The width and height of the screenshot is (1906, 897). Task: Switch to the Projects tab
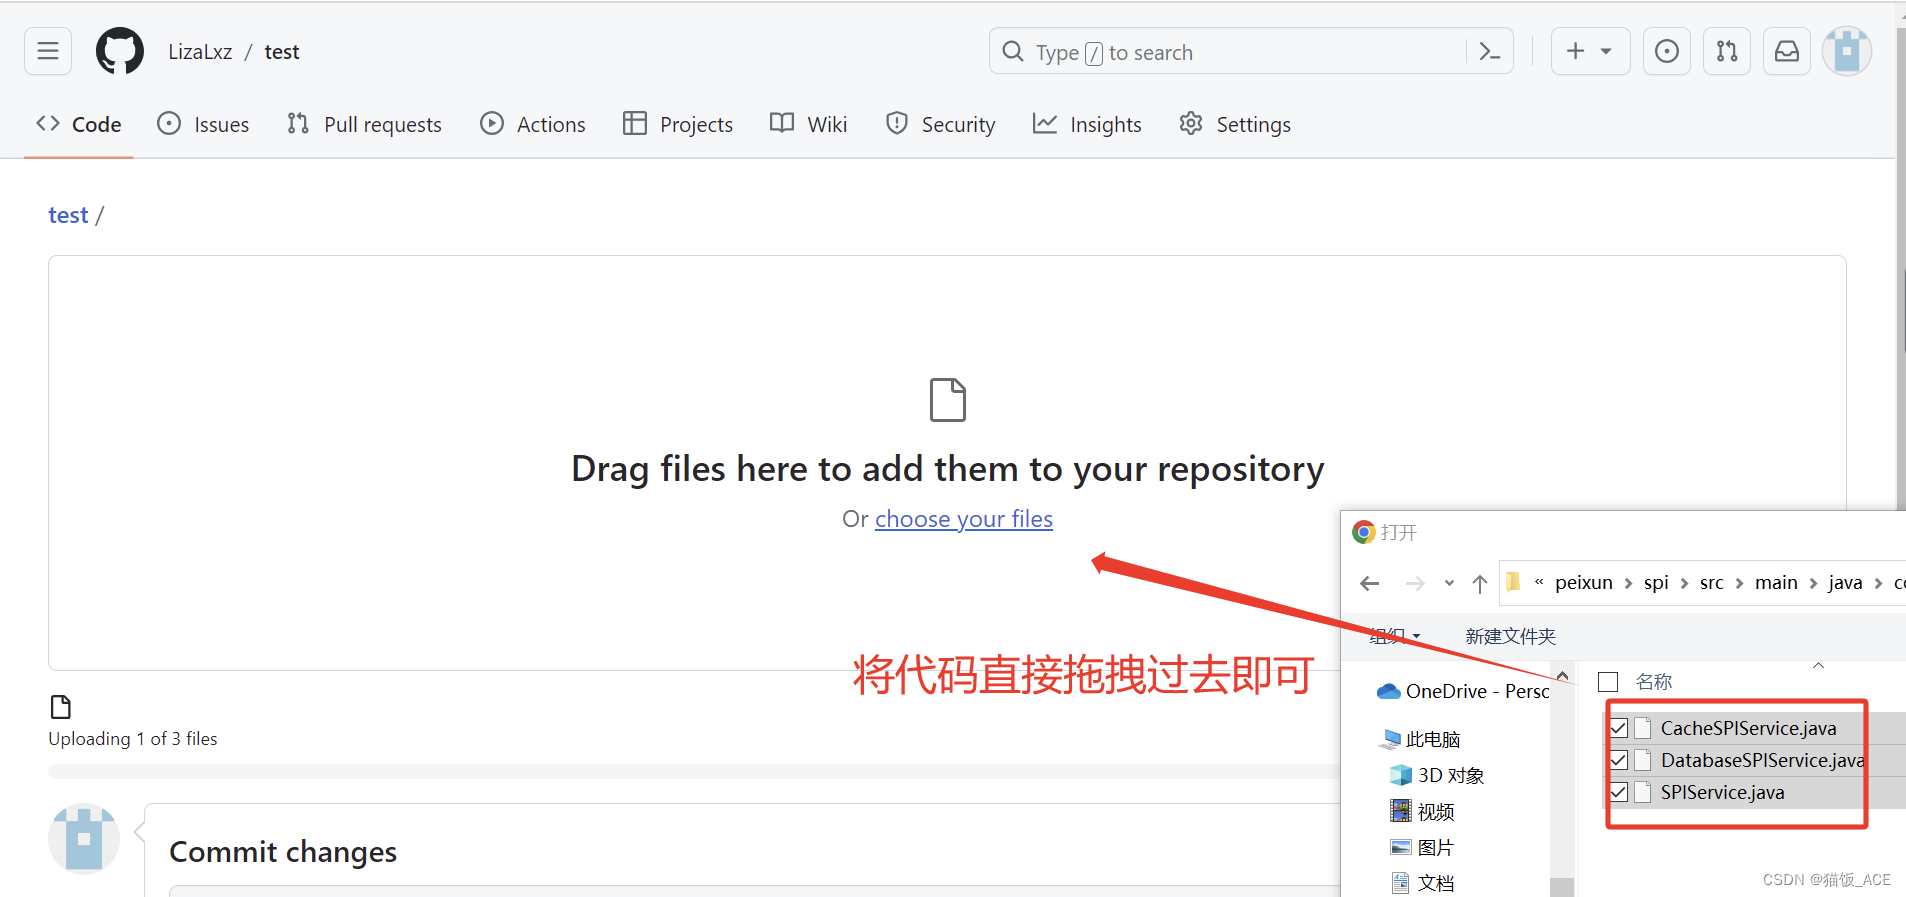click(678, 124)
